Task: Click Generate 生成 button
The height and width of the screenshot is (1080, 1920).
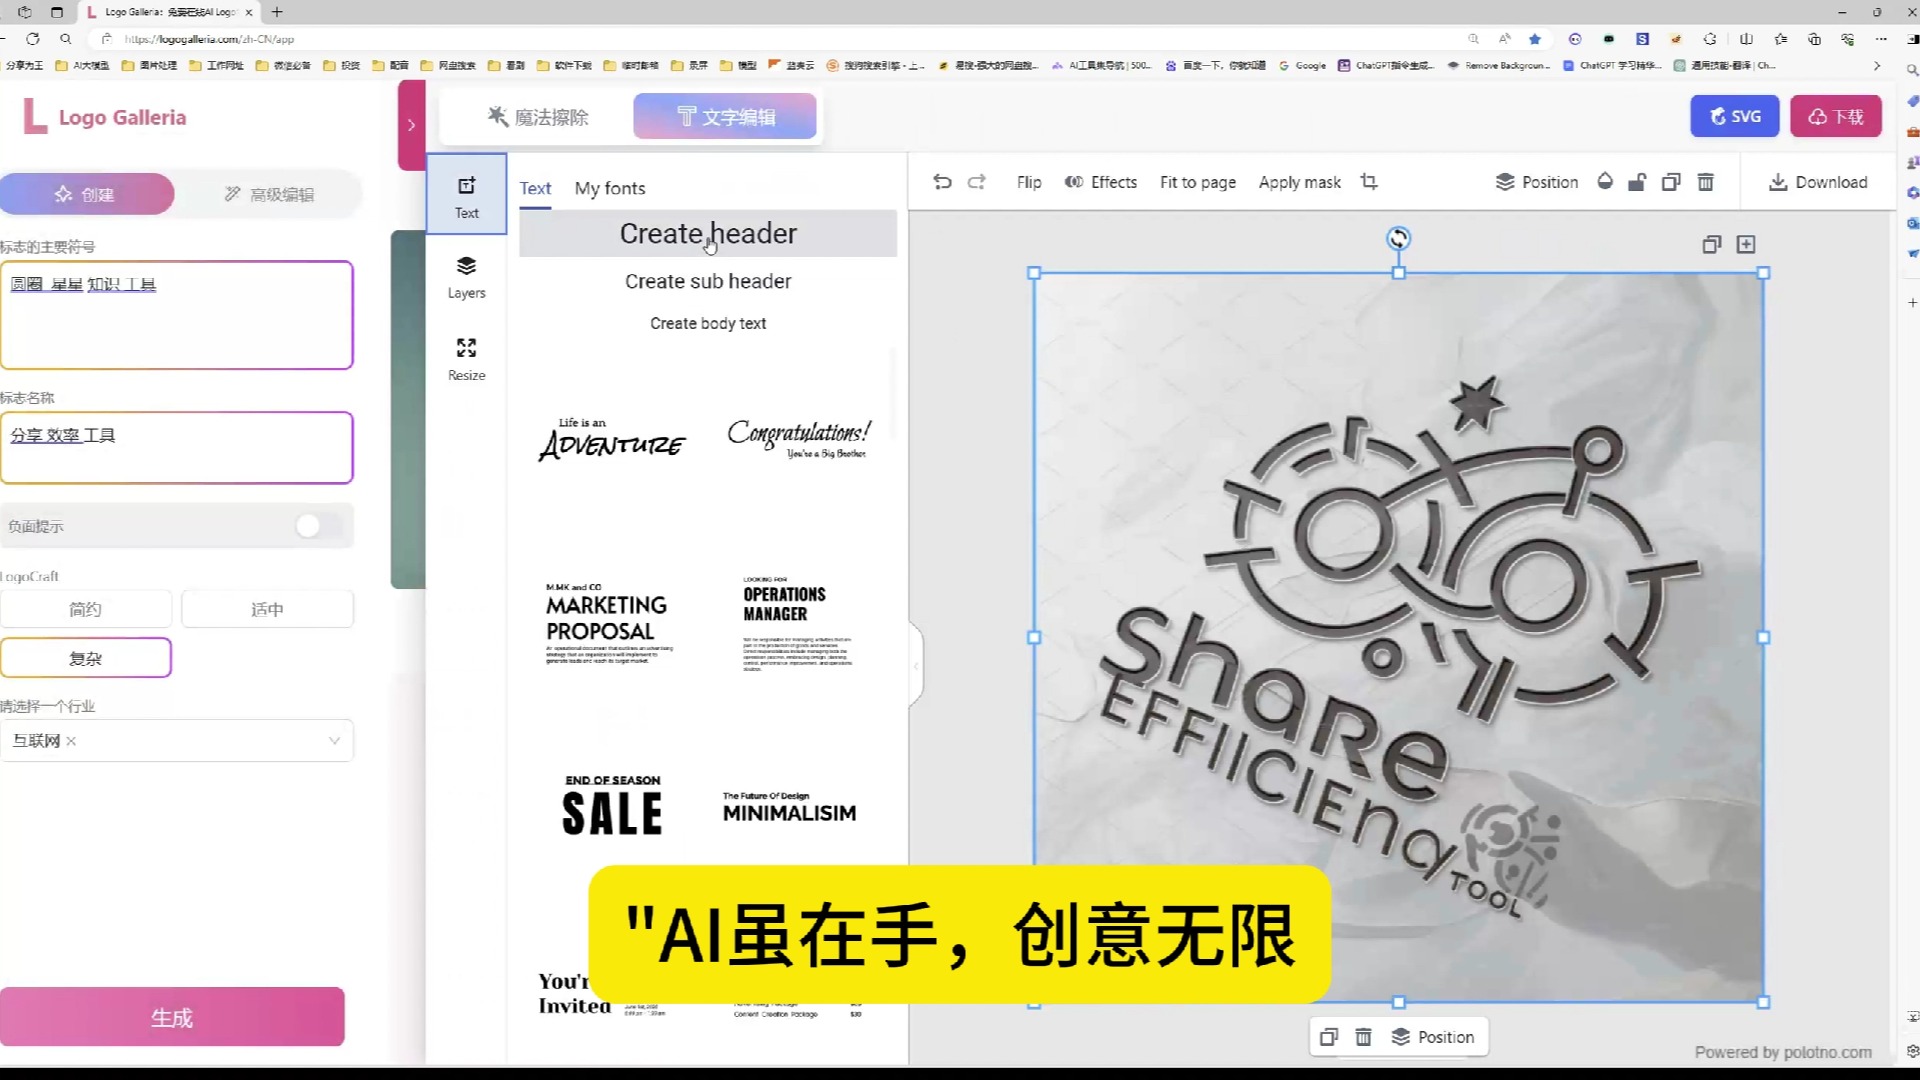Action: tap(171, 1017)
